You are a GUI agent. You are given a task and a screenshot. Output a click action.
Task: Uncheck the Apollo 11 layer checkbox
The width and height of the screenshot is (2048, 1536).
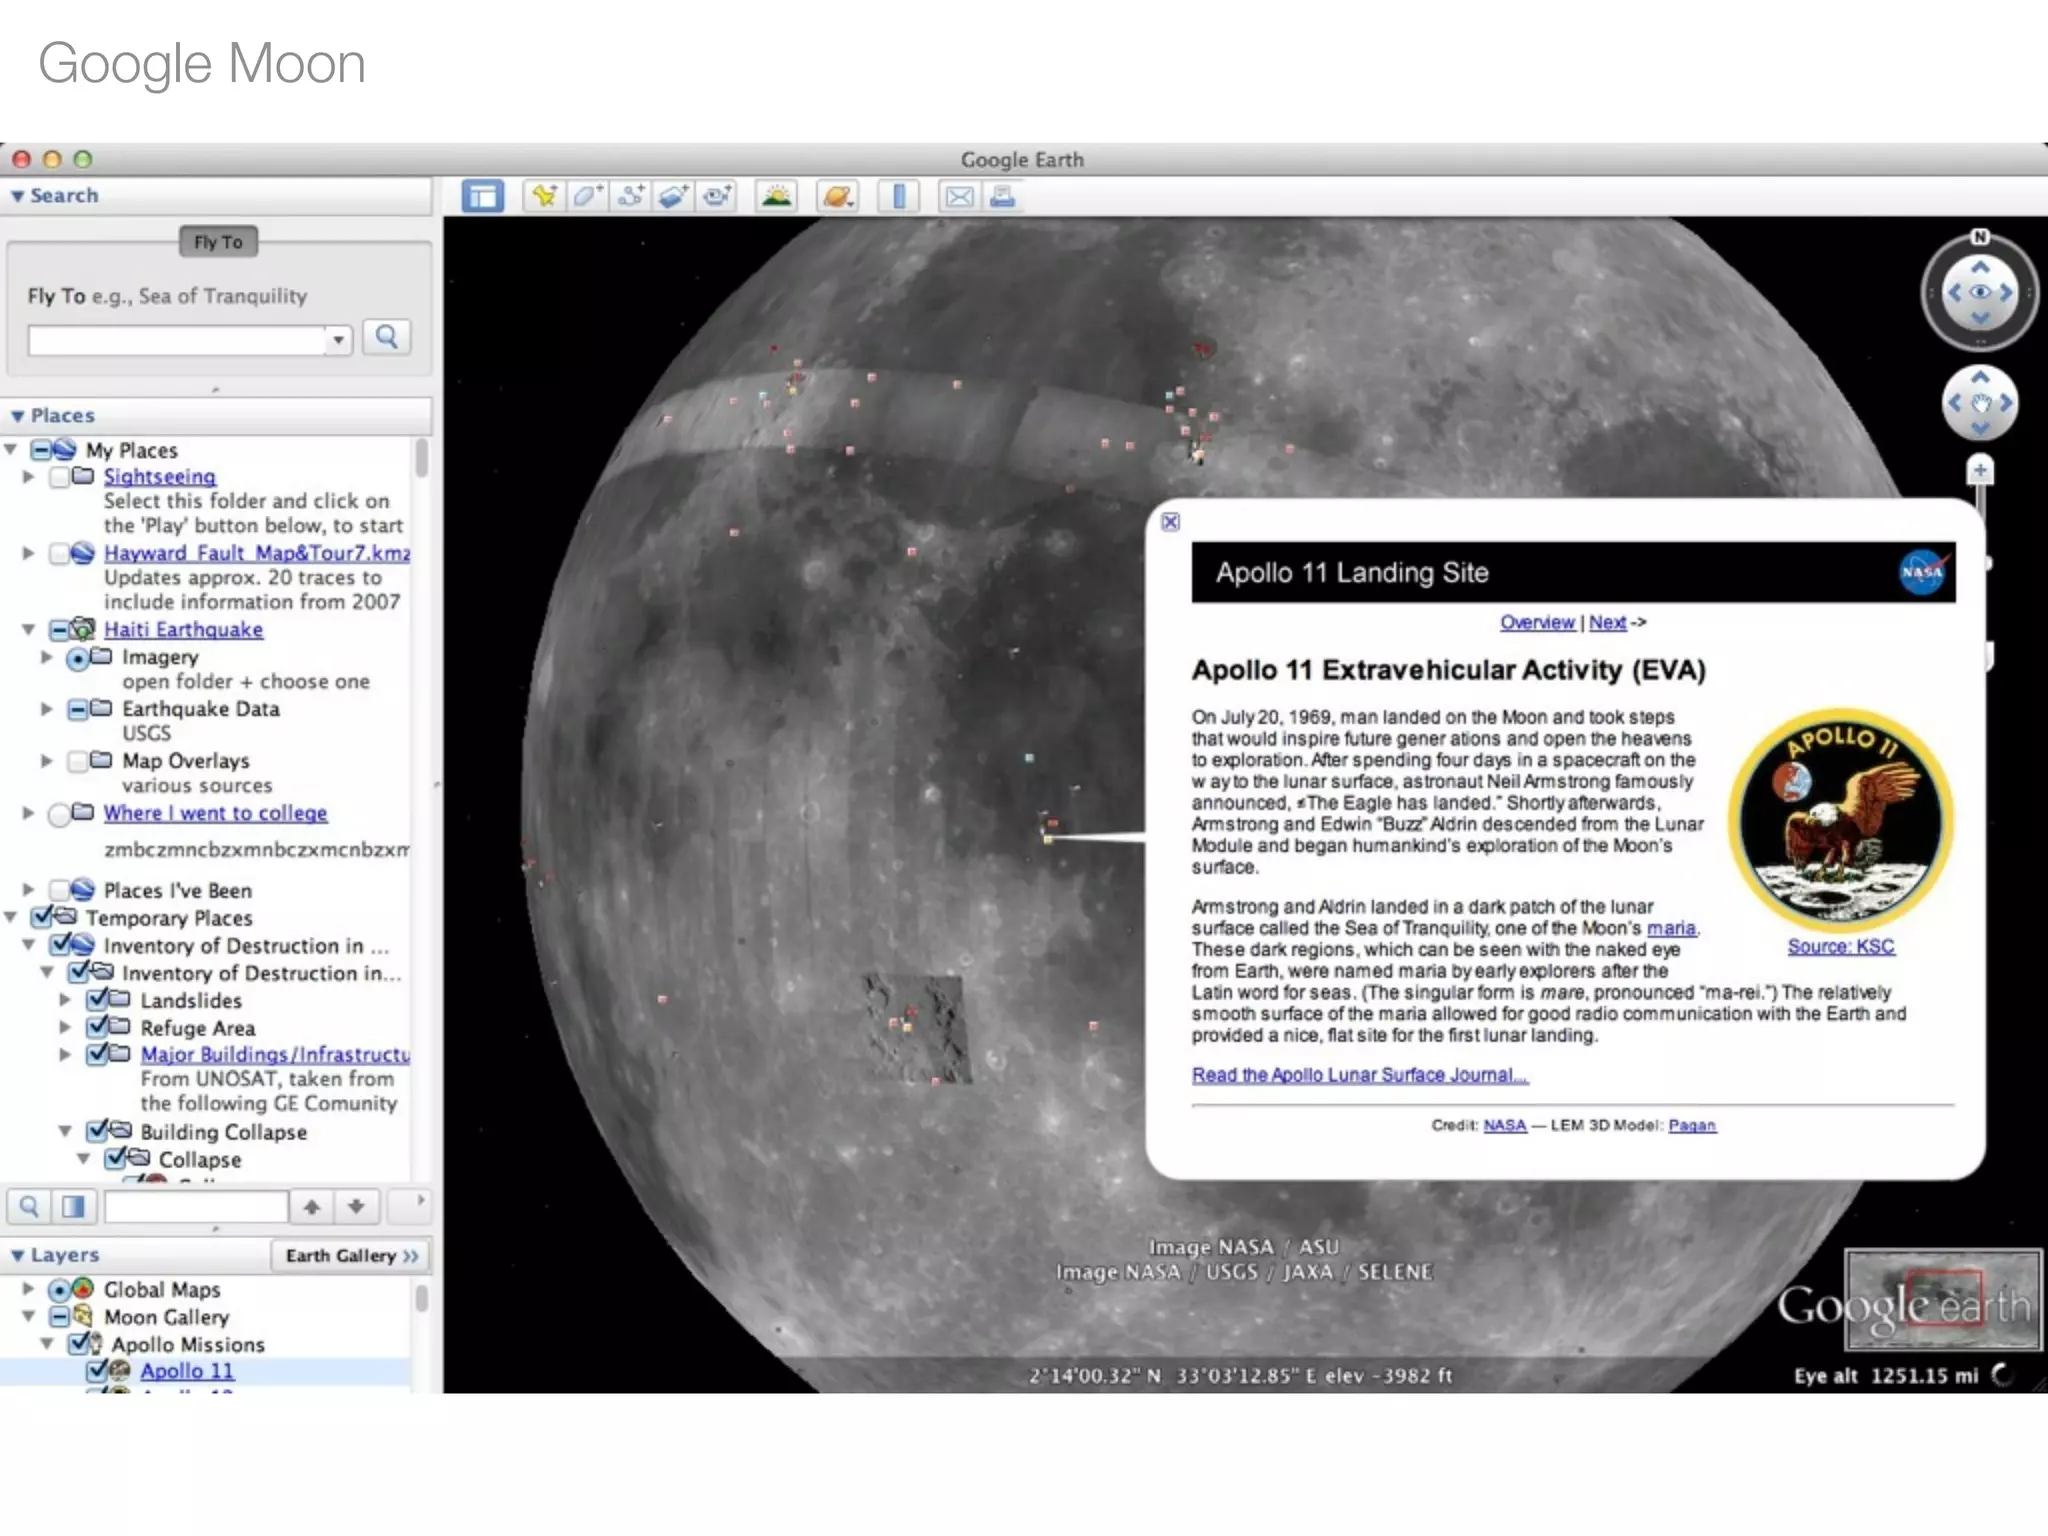click(97, 1370)
